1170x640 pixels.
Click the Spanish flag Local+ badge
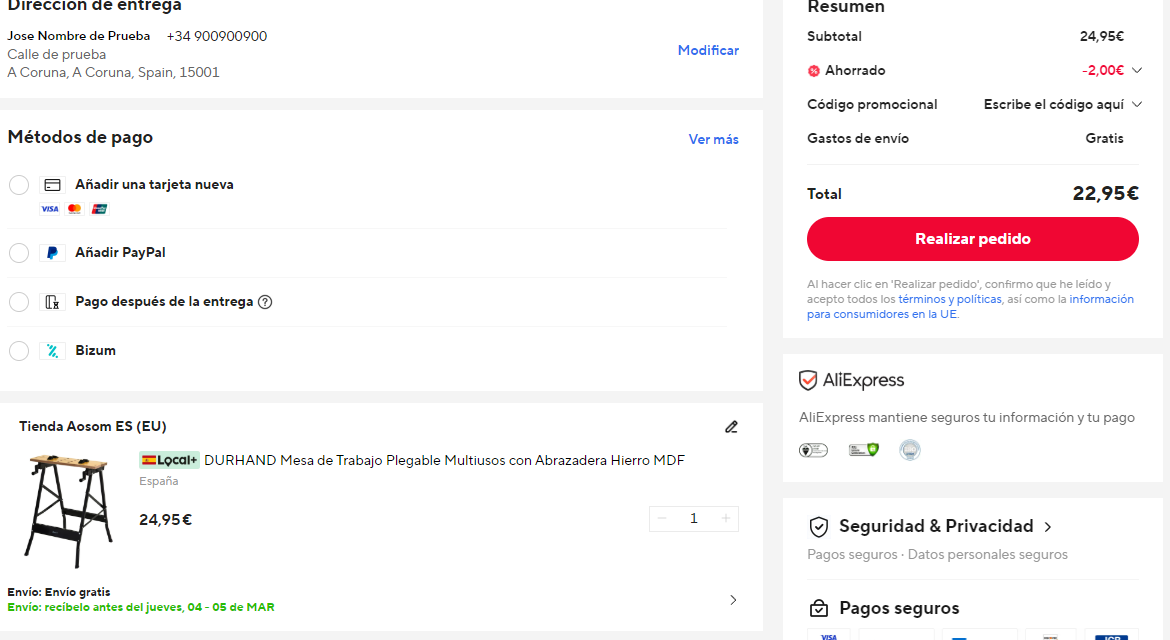(x=169, y=460)
